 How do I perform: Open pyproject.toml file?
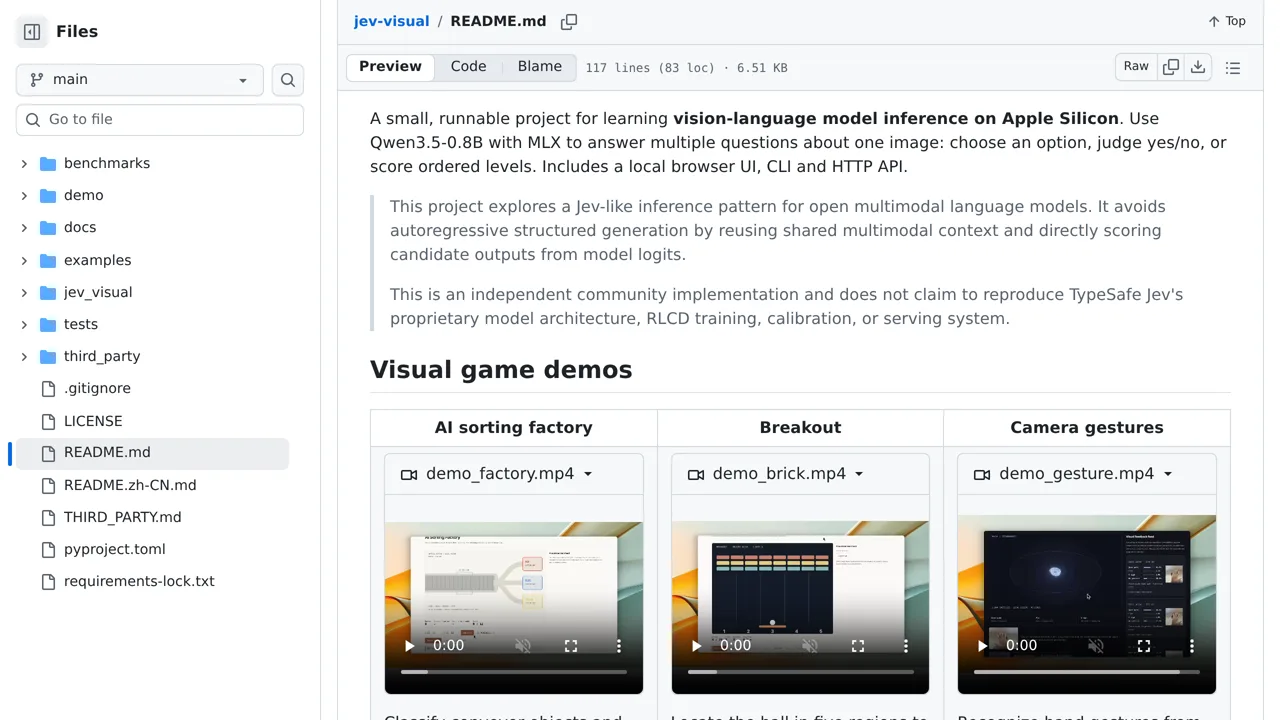115,549
